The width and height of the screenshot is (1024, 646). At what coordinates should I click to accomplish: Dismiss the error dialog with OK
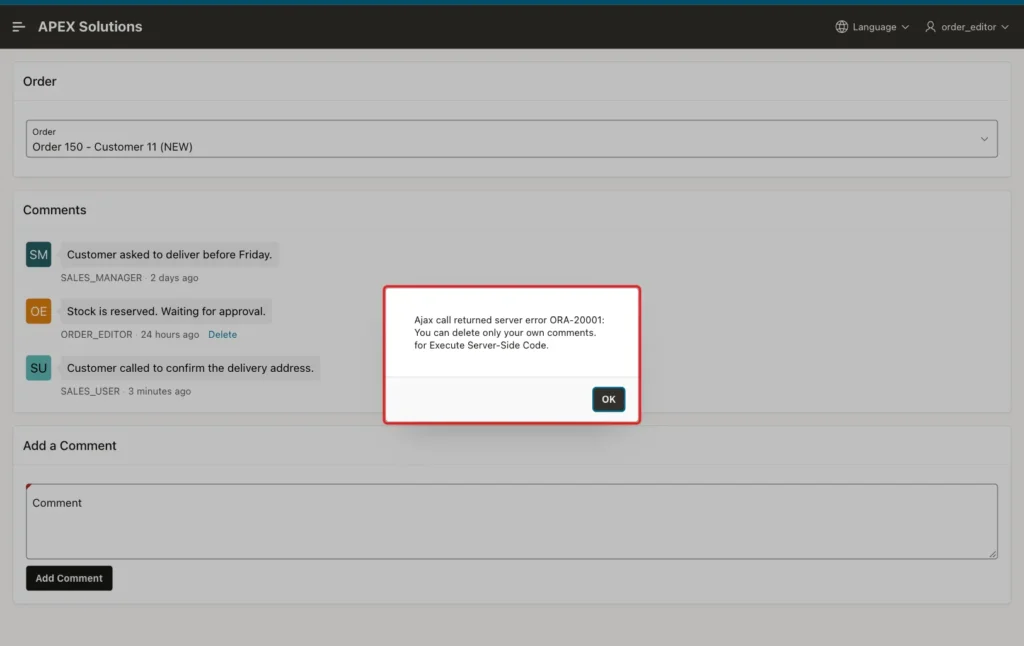[608, 399]
